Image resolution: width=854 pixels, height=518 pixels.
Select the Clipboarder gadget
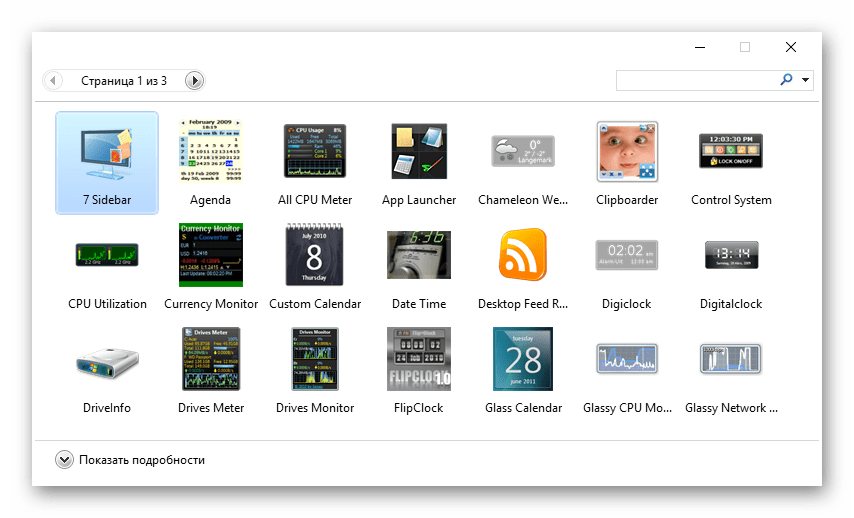(627, 152)
